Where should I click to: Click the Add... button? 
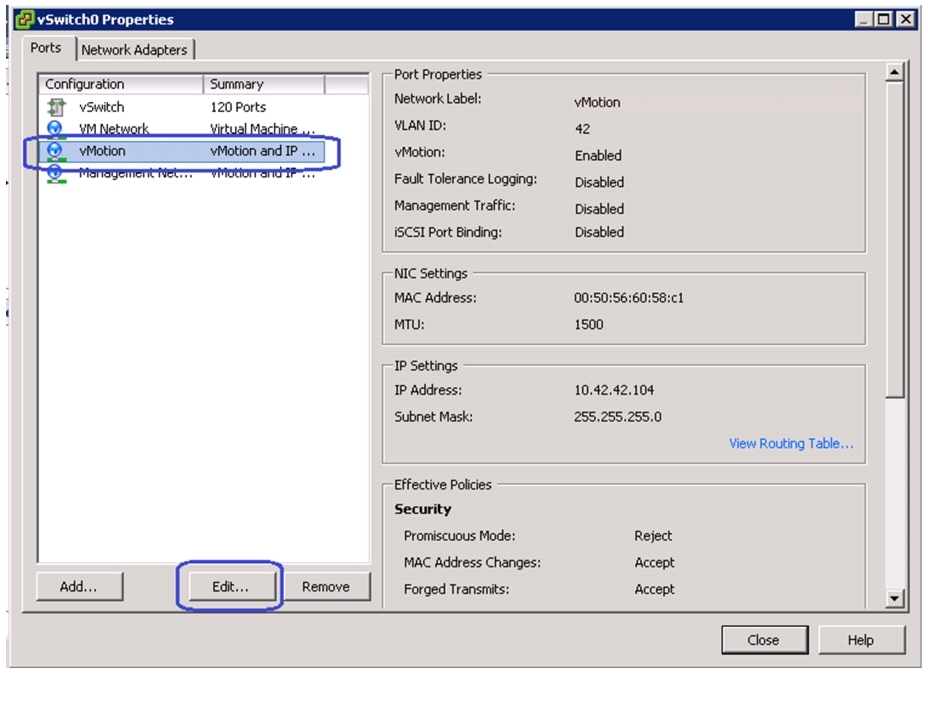(79, 586)
